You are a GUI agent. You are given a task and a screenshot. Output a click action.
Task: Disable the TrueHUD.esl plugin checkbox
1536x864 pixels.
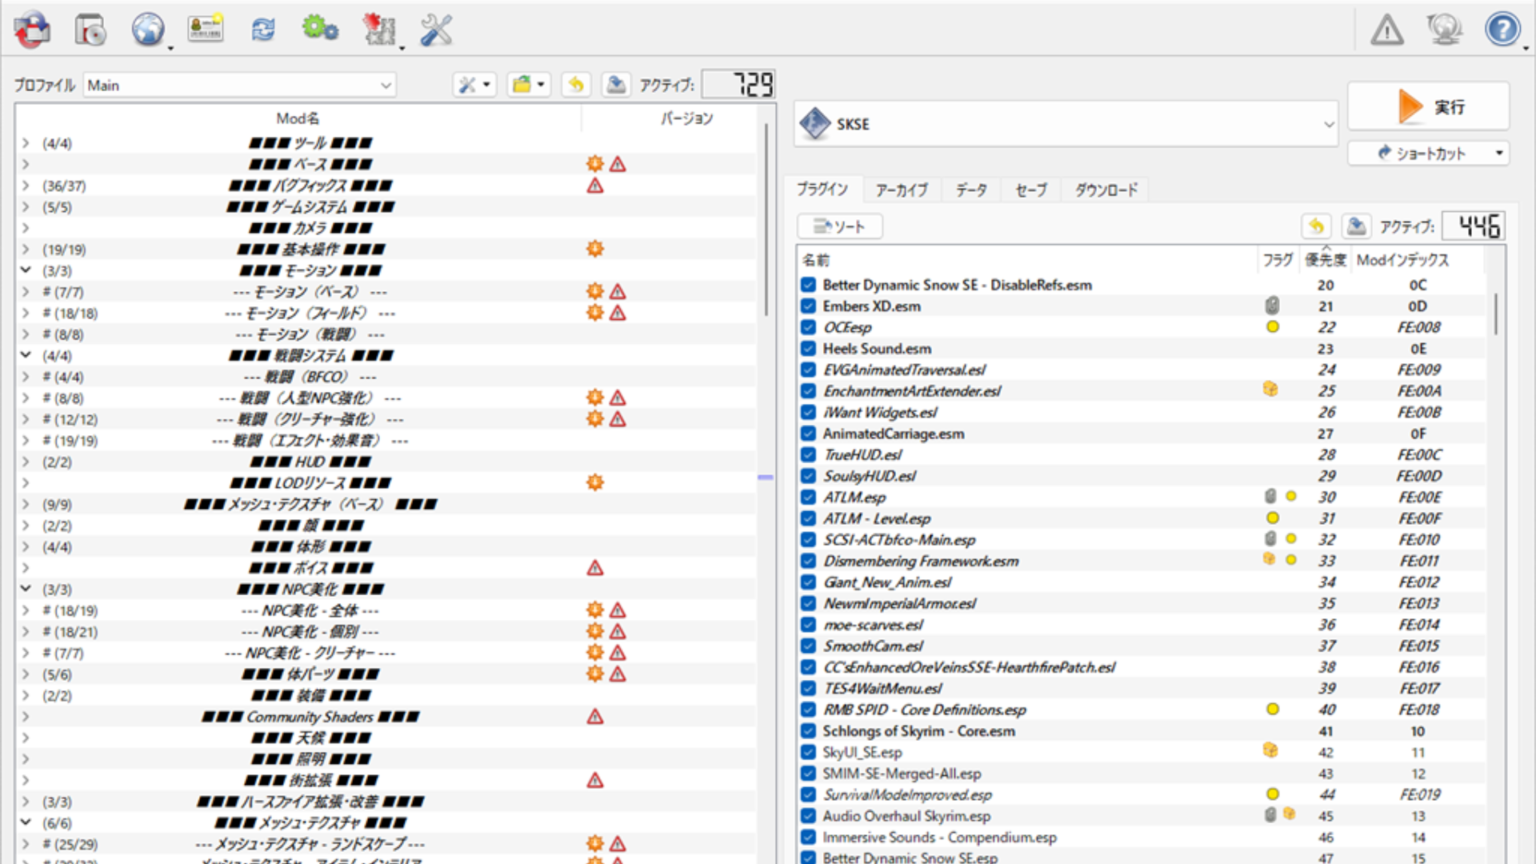click(808, 455)
